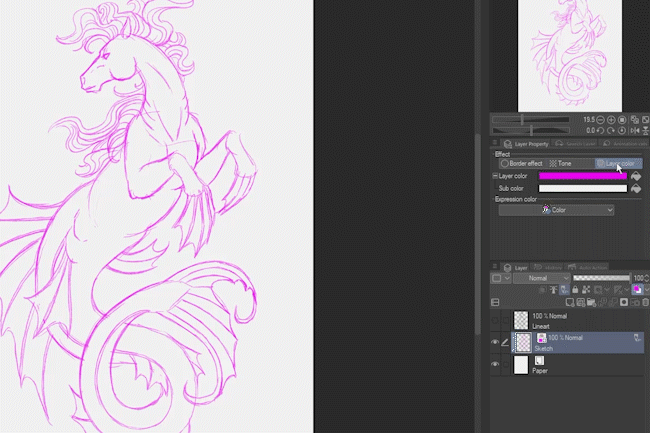The height and width of the screenshot is (433, 650).
Task: Create a New Layer Folder
Action: point(592,302)
